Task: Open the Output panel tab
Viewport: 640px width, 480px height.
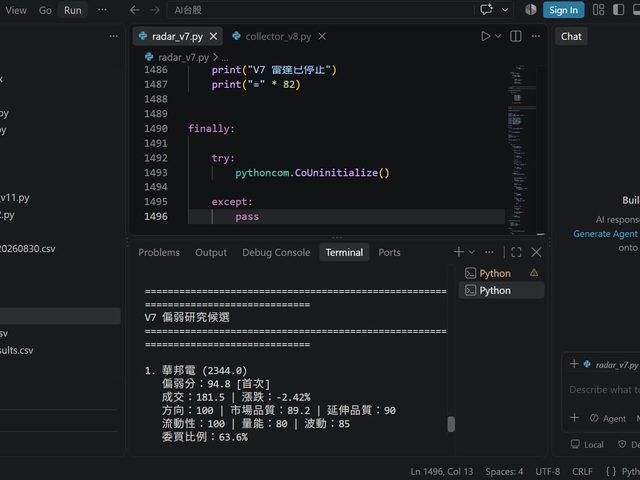Action: pos(211,253)
